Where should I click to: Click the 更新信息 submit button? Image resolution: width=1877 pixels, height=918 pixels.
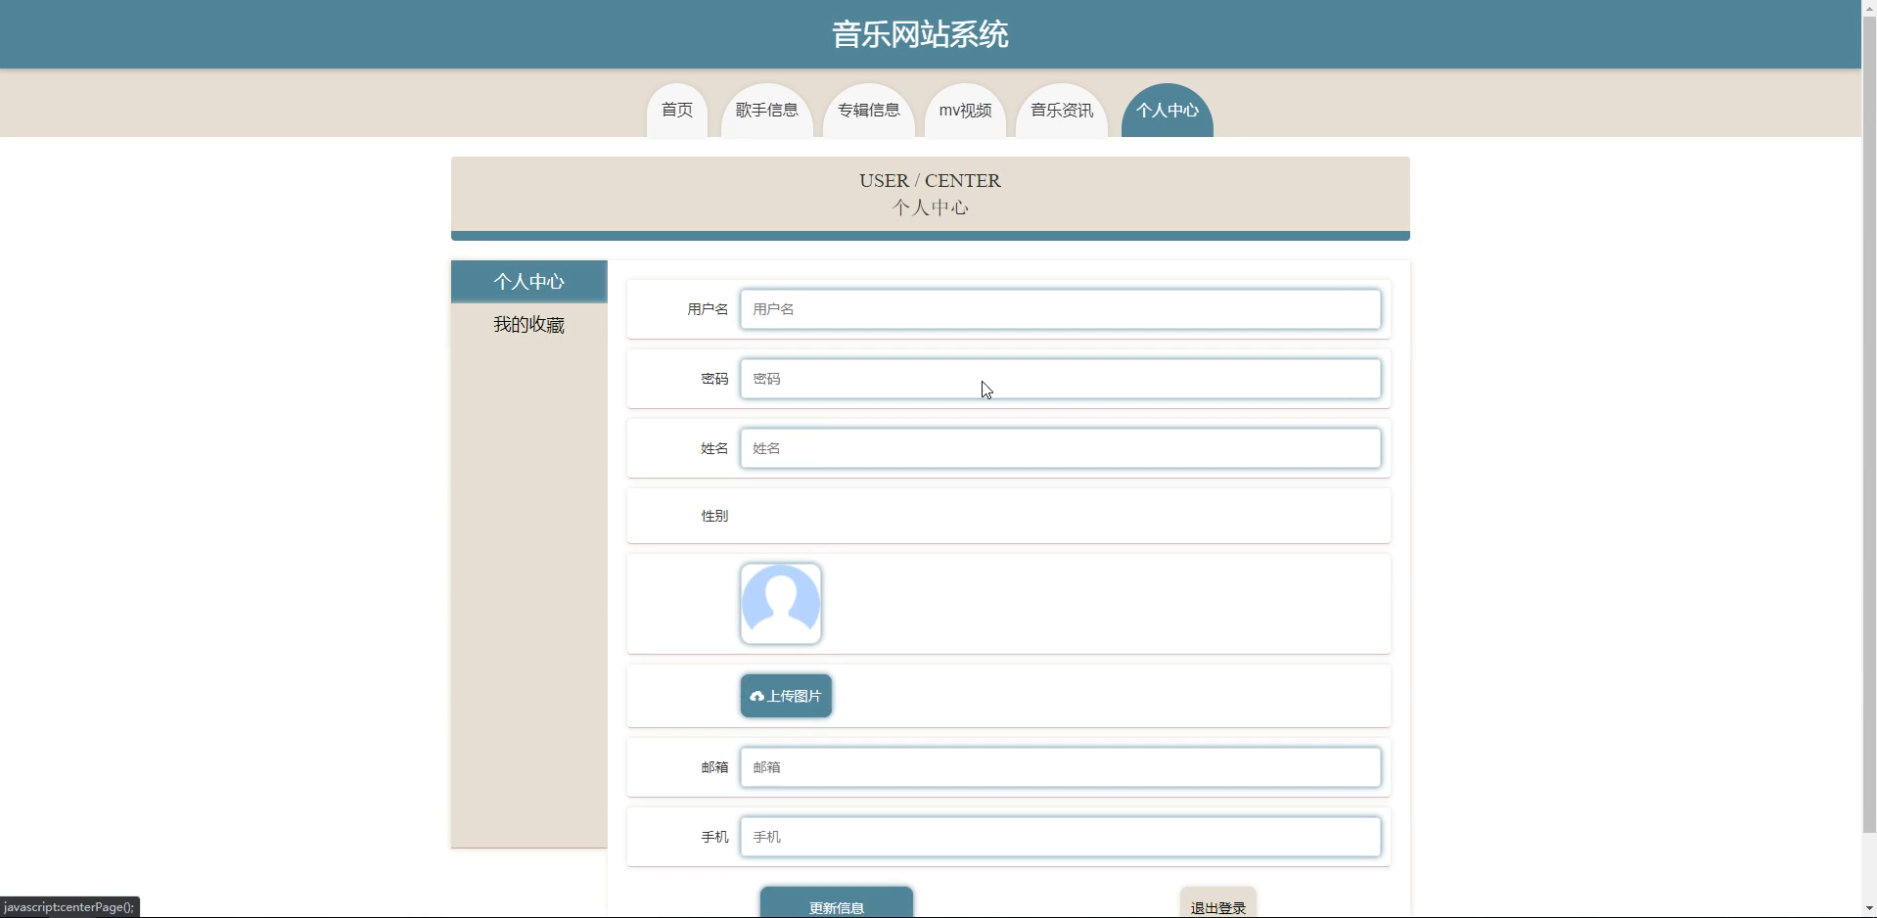coord(836,904)
